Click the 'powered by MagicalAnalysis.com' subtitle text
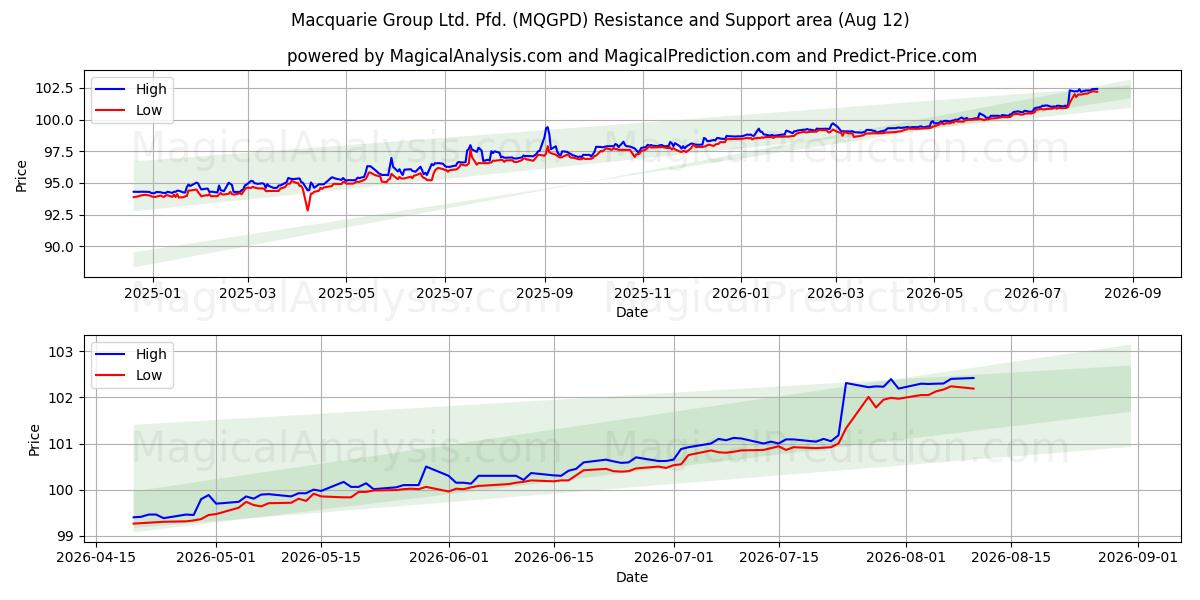The width and height of the screenshot is (1200, 600). (632, 56)
